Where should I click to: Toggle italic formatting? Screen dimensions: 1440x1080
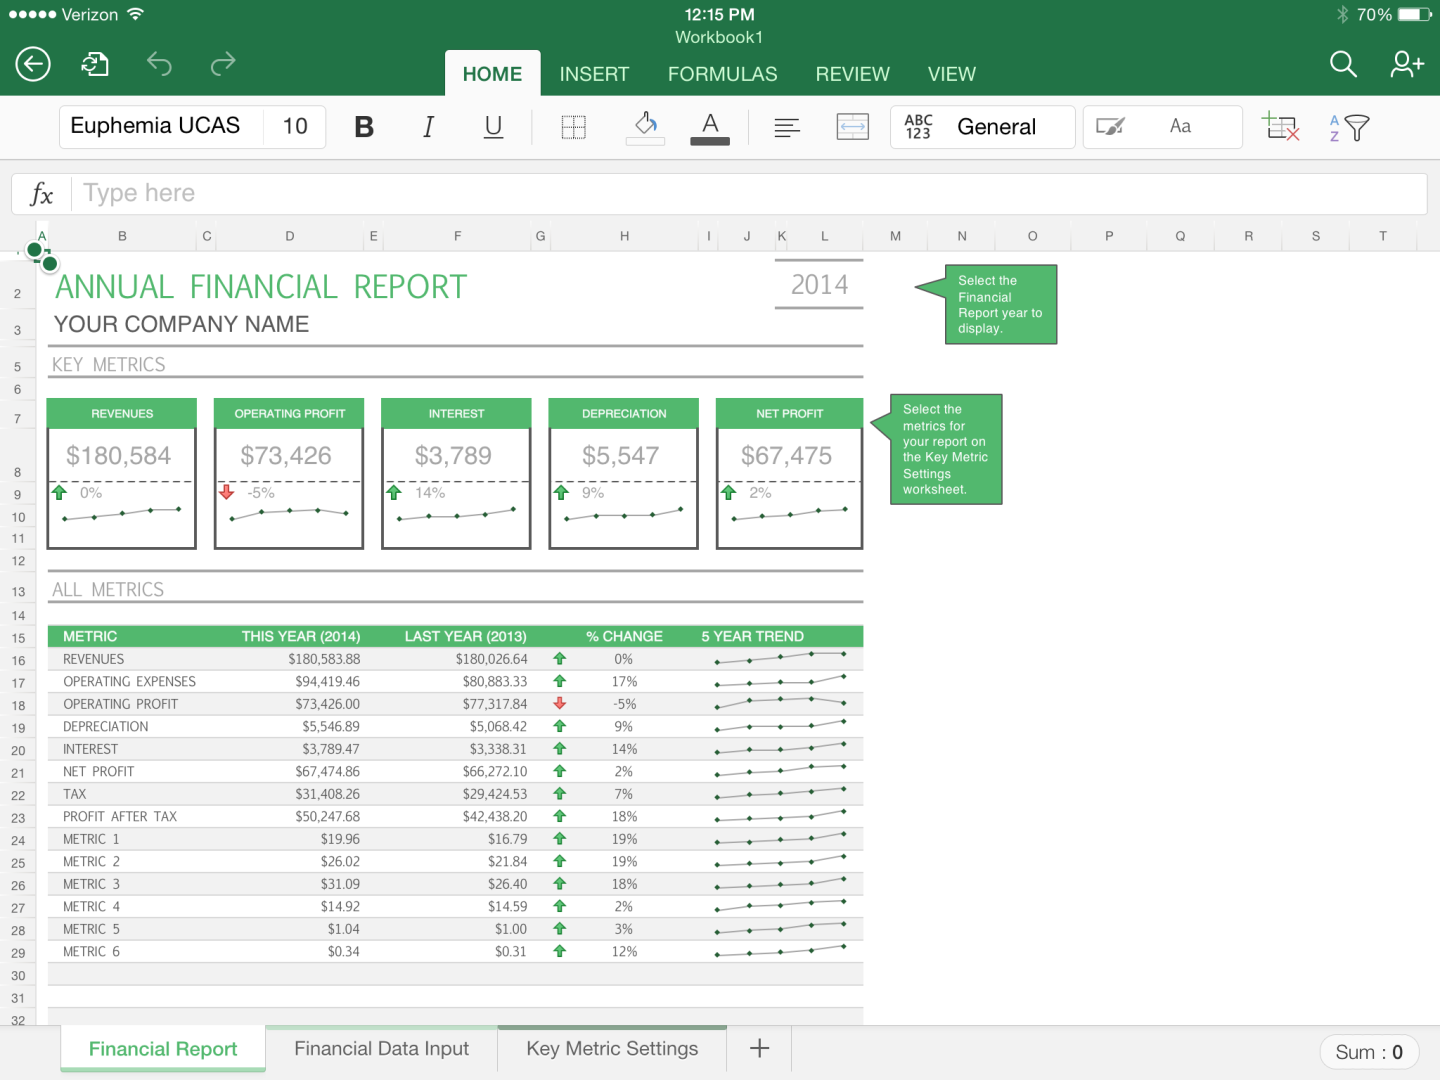pyautogui.click(x=428, y=127)
